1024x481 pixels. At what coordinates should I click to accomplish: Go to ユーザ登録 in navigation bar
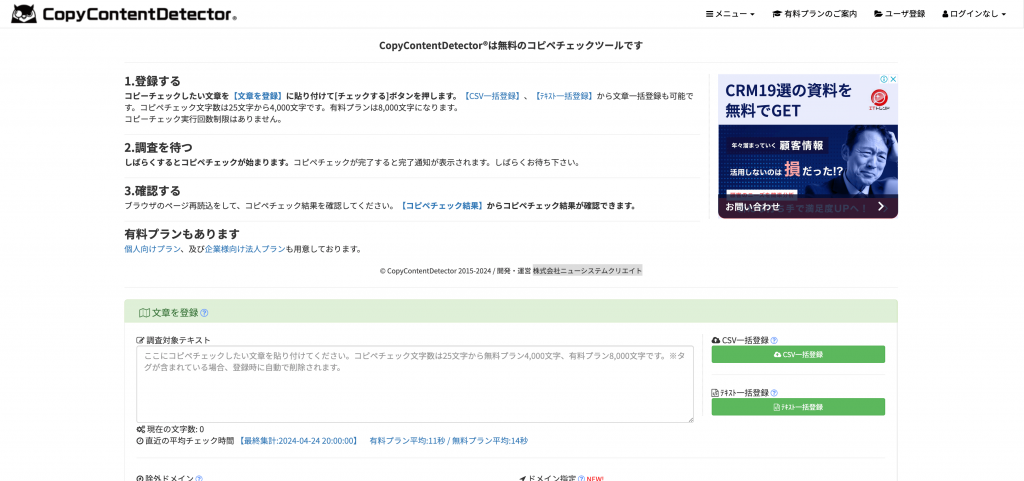(899, 14)
